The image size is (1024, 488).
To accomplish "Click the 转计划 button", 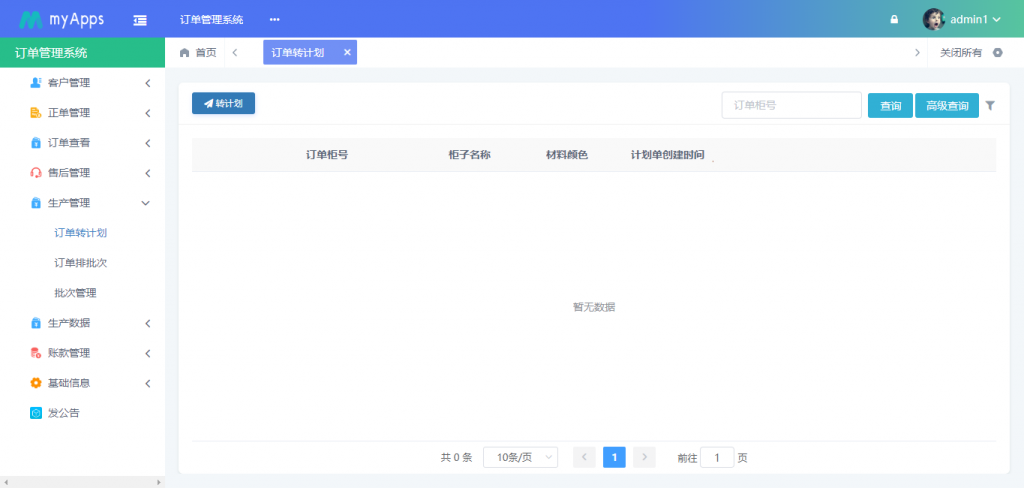I will (223, 103).
